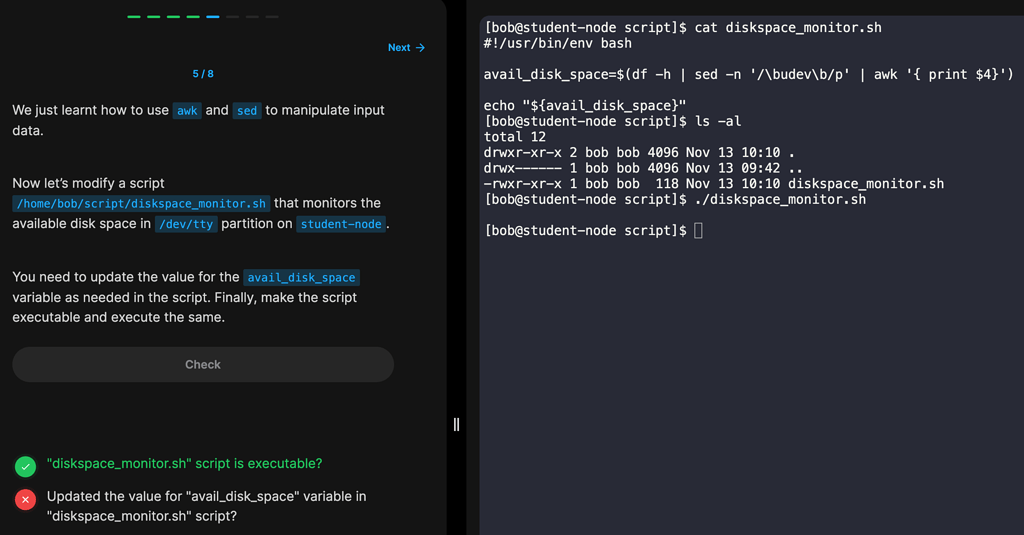Click the green checkmark status icon
The image size is (1024, 535).
(x=26, y=466)
